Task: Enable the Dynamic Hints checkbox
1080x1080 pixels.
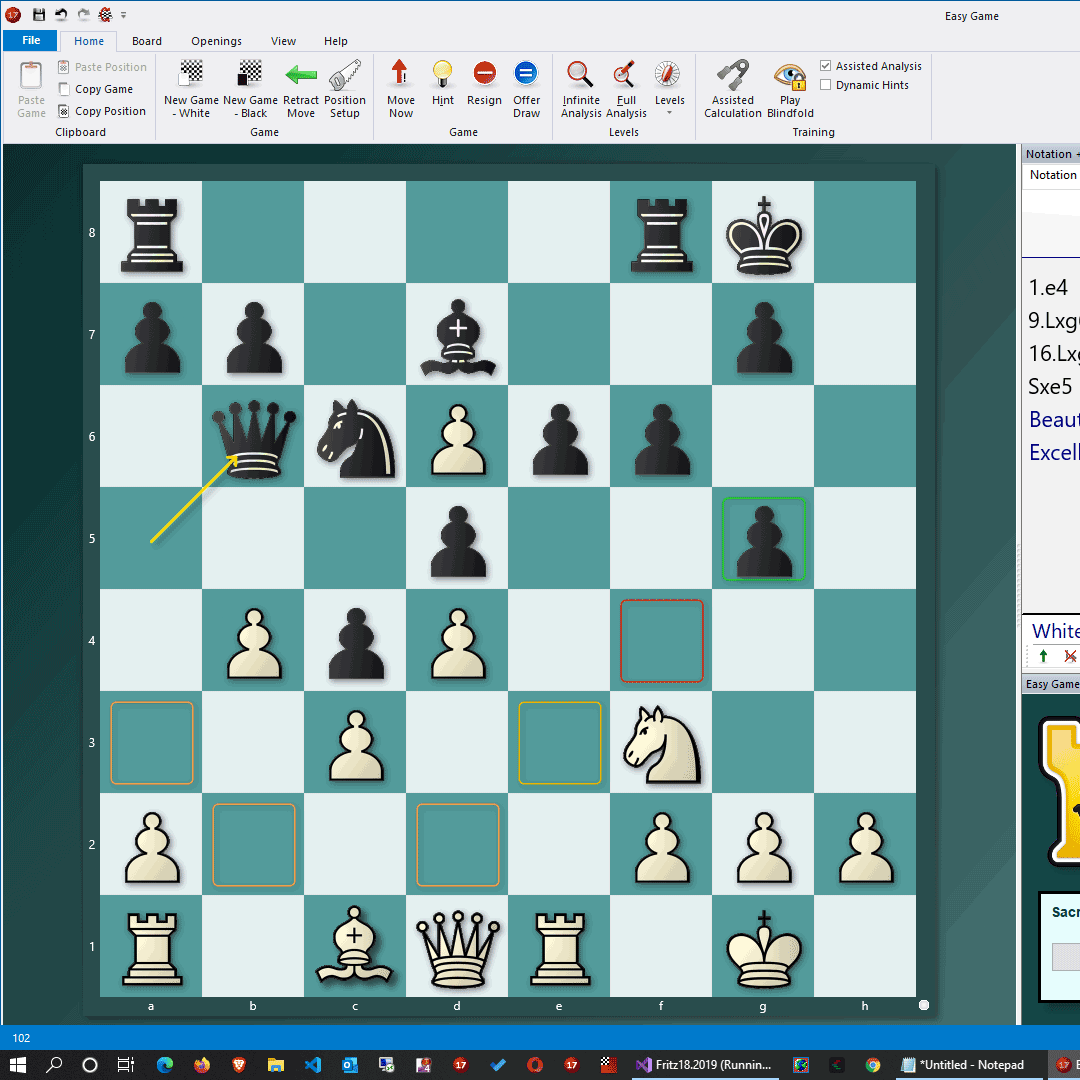Action: [x=826, y=85]
